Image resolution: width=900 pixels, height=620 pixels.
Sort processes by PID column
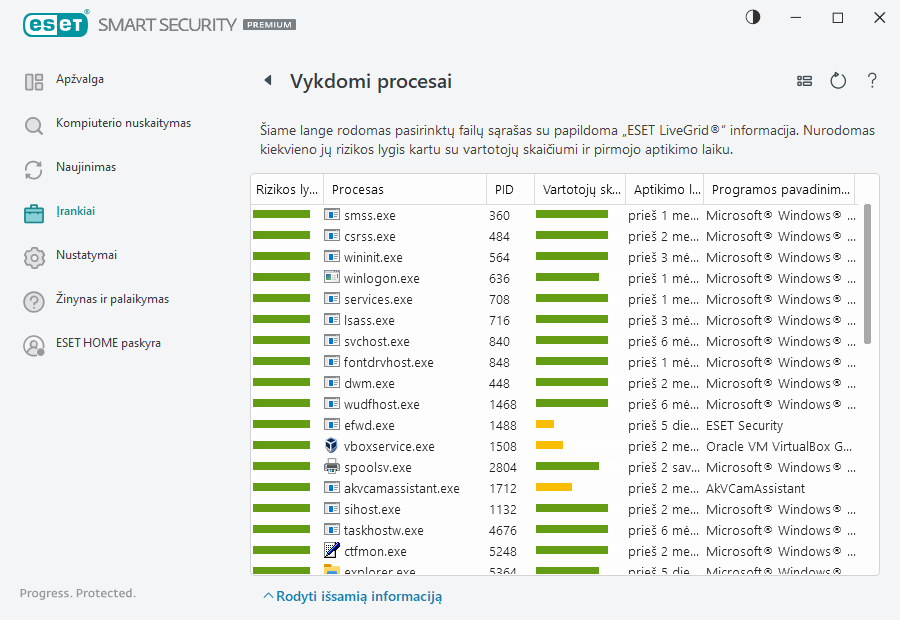tap(505, 189)
